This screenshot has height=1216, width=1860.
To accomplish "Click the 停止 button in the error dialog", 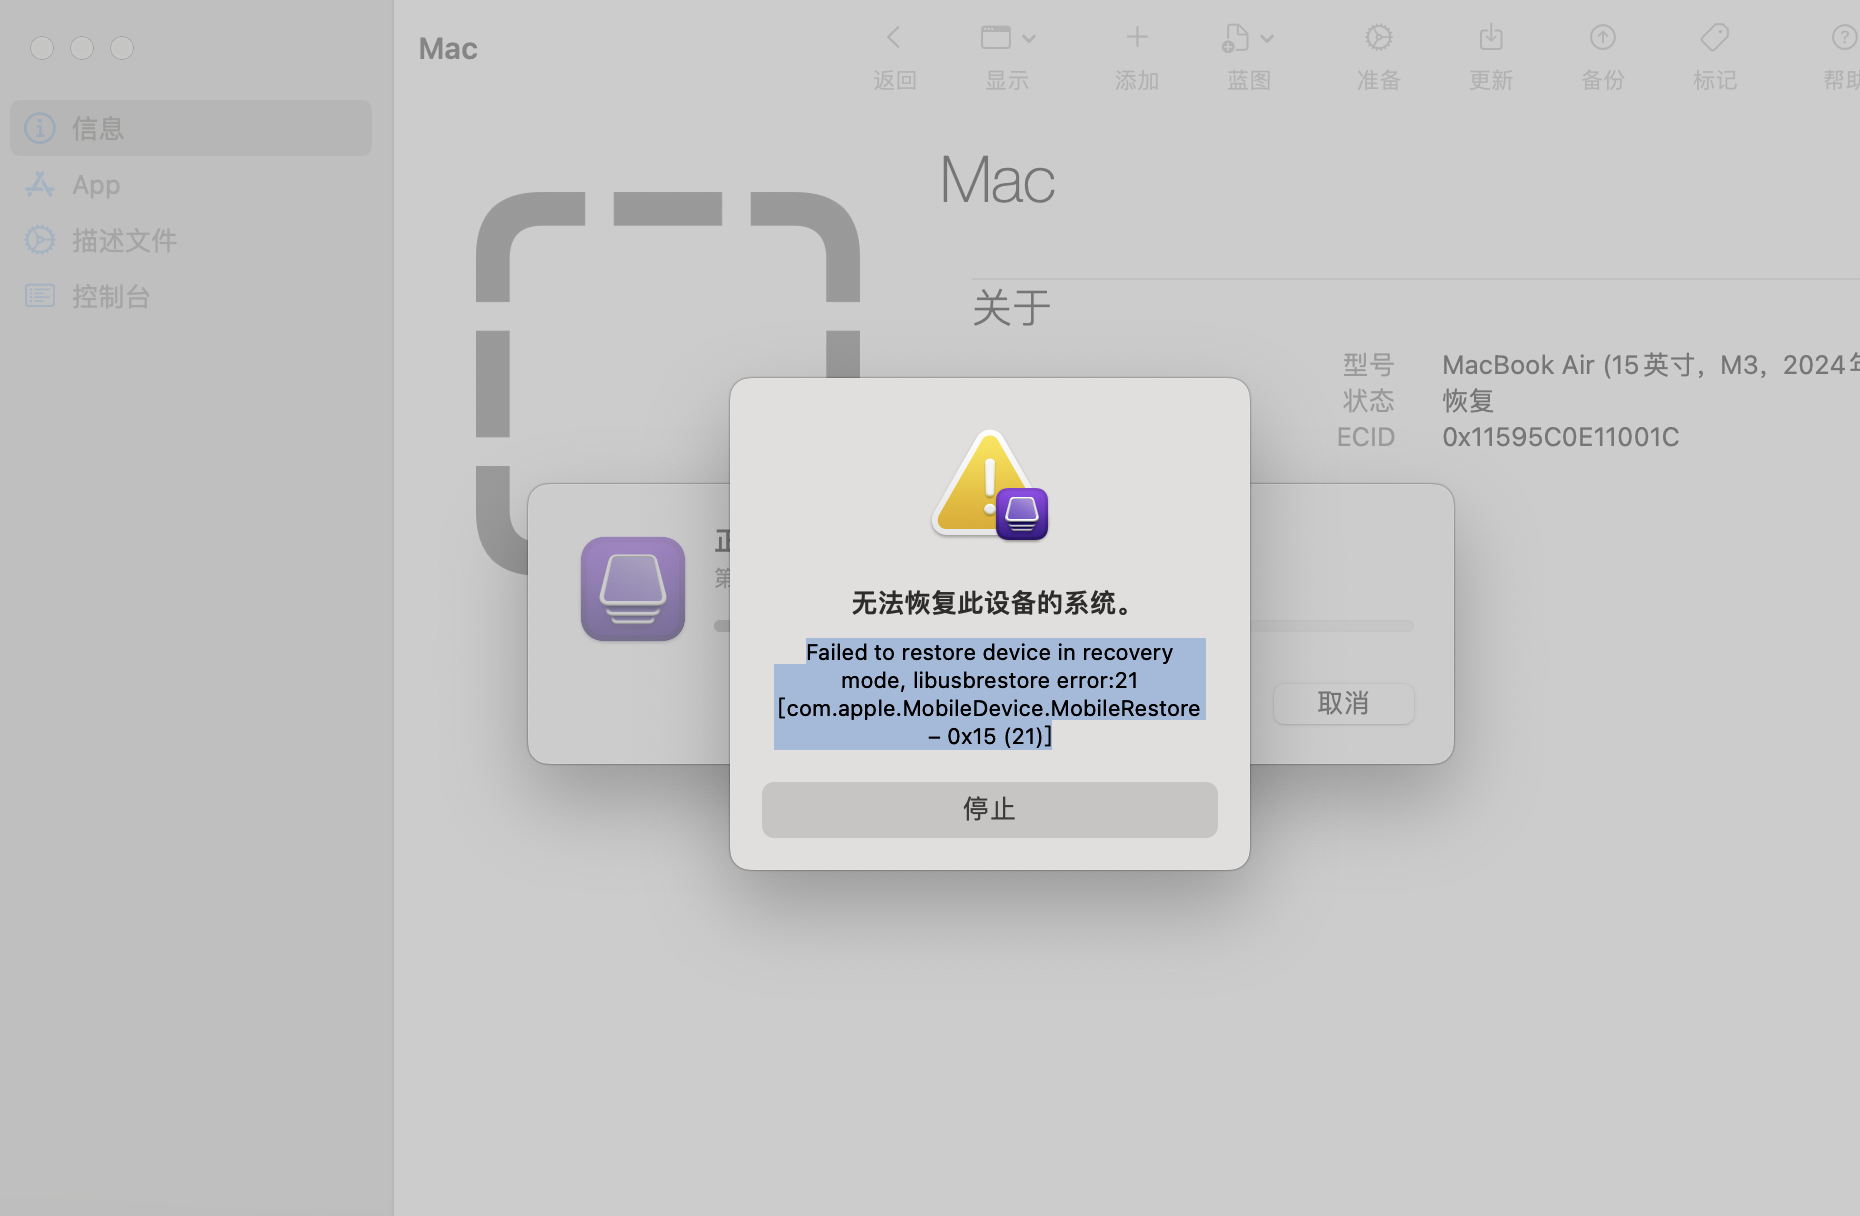I will point(990,809).
